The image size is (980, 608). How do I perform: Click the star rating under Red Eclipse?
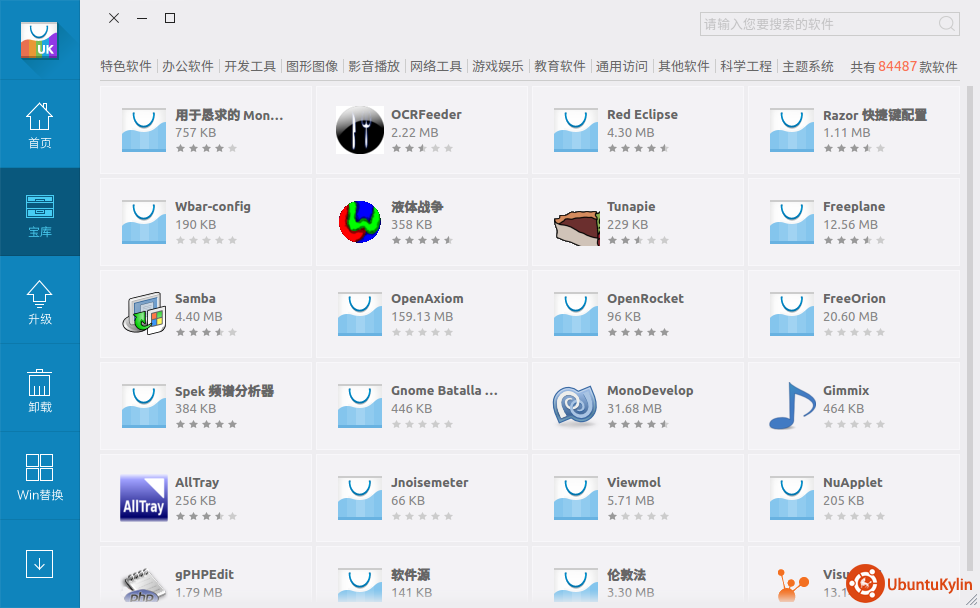[x=638, y=148]
